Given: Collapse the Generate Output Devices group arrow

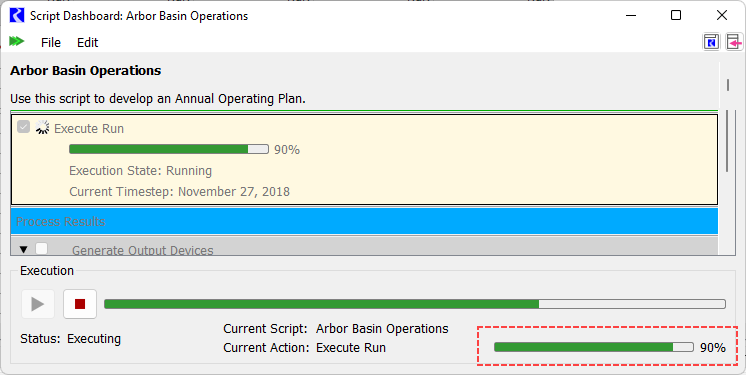Looking at the screenshot, I should (x=23, y=249).
